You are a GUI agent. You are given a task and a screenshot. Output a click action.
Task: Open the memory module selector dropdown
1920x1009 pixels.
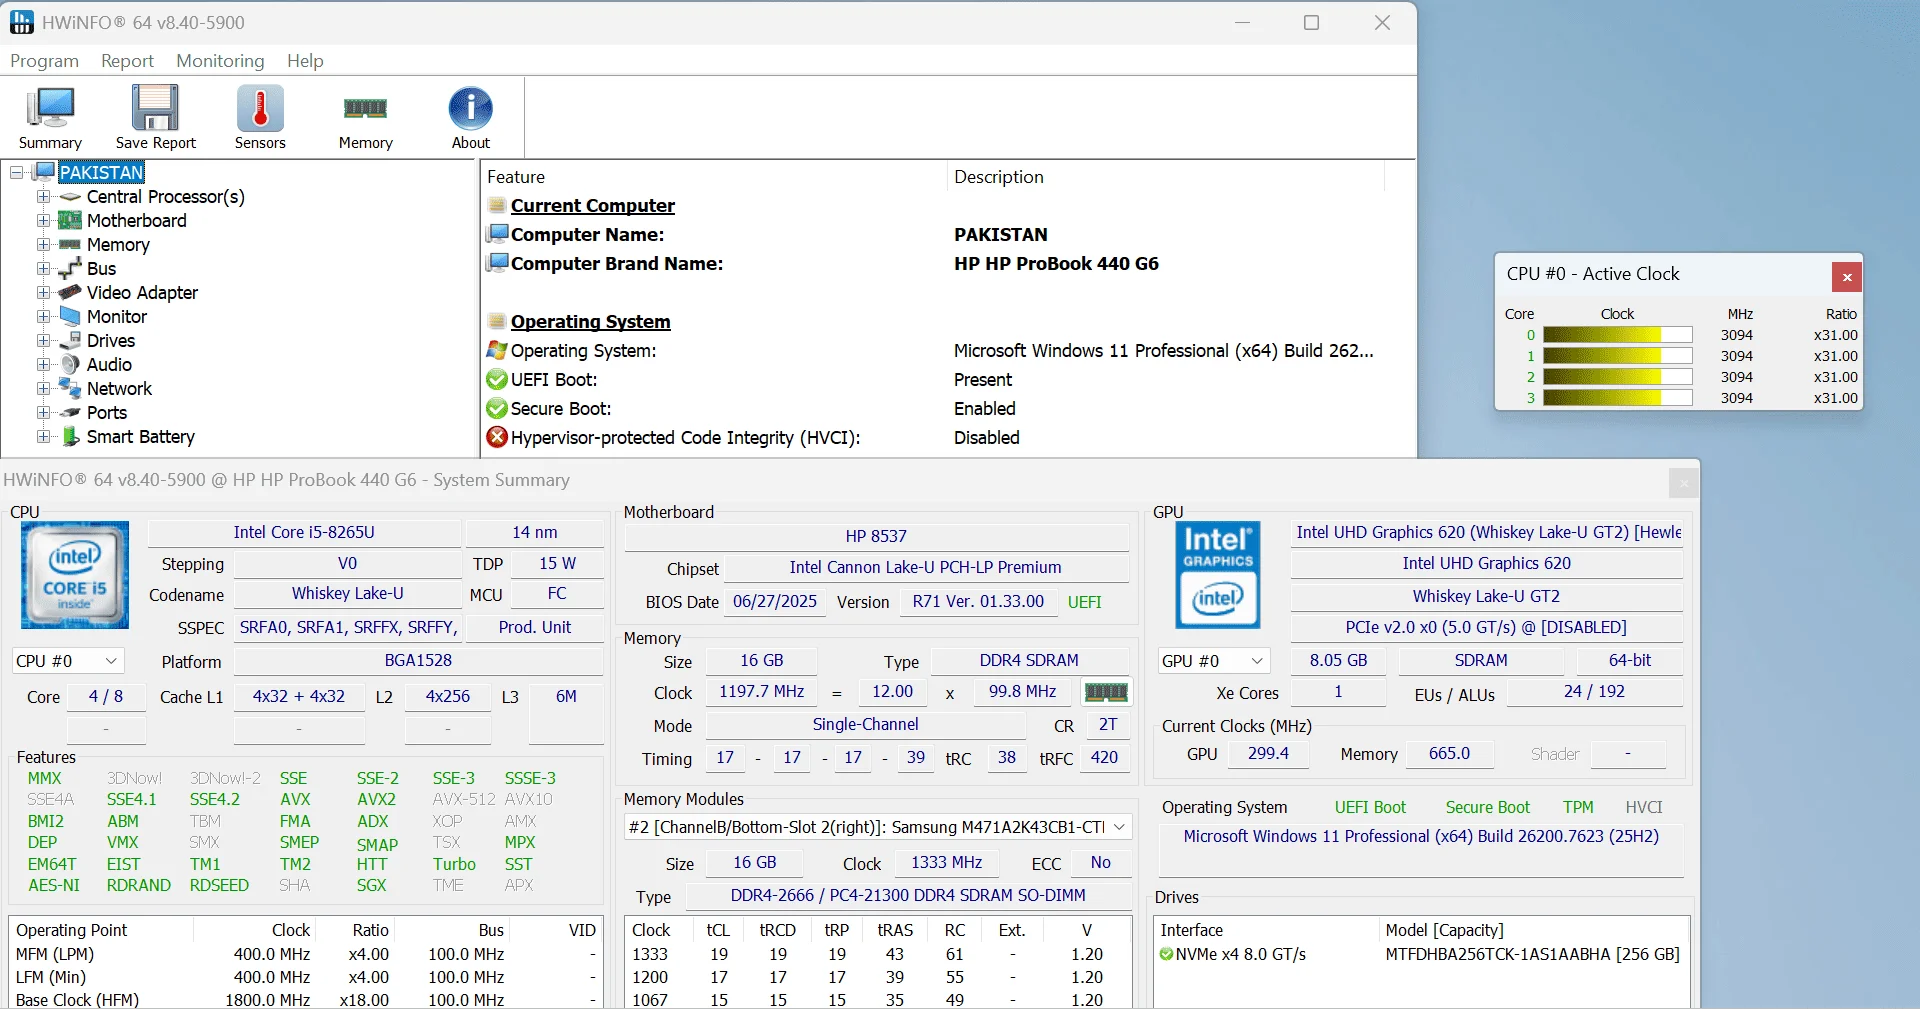pos(1118,827)
